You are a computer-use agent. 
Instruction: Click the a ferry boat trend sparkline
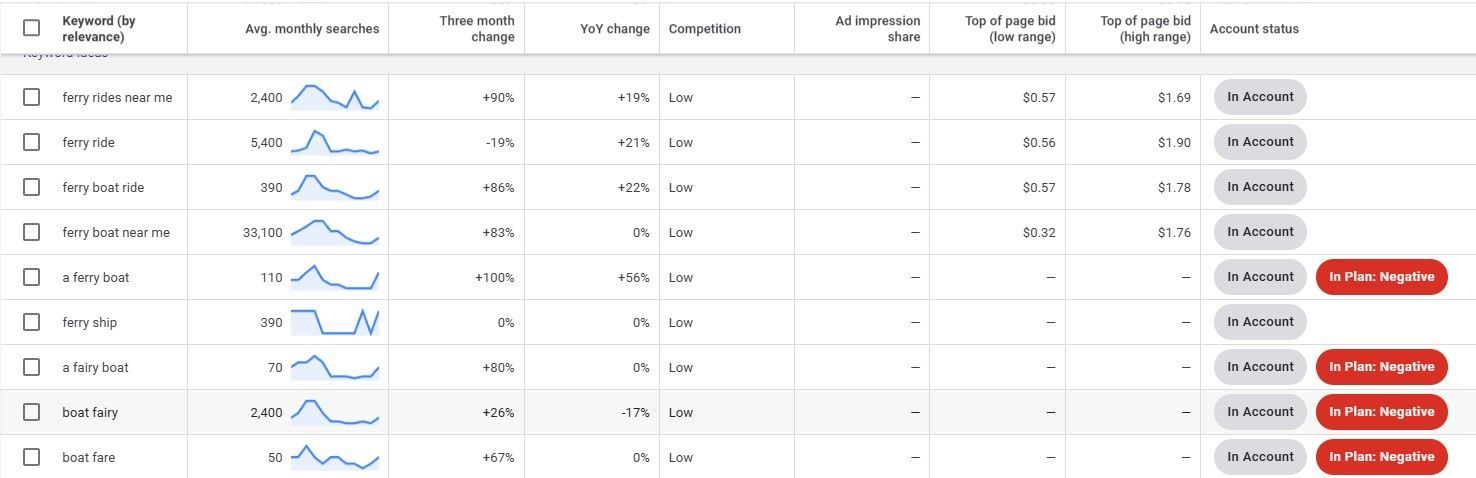tap(335, 277)
